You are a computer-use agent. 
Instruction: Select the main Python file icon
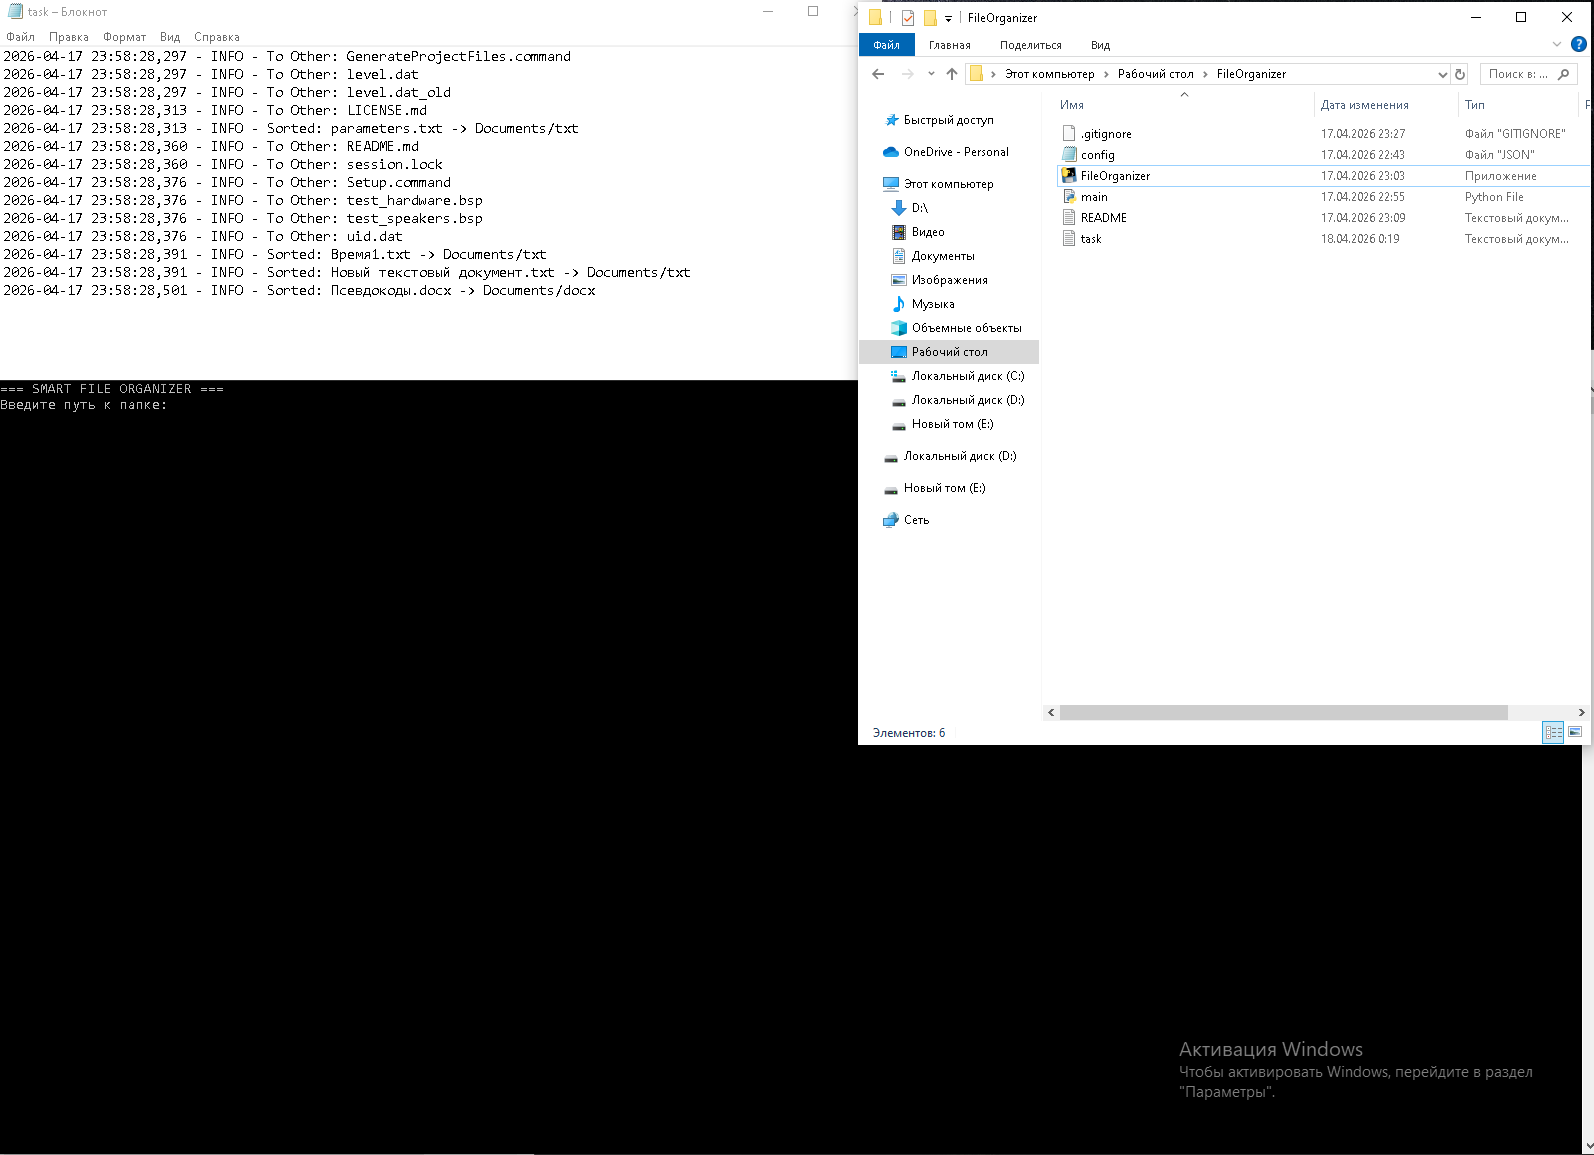tap(1069, 197)
